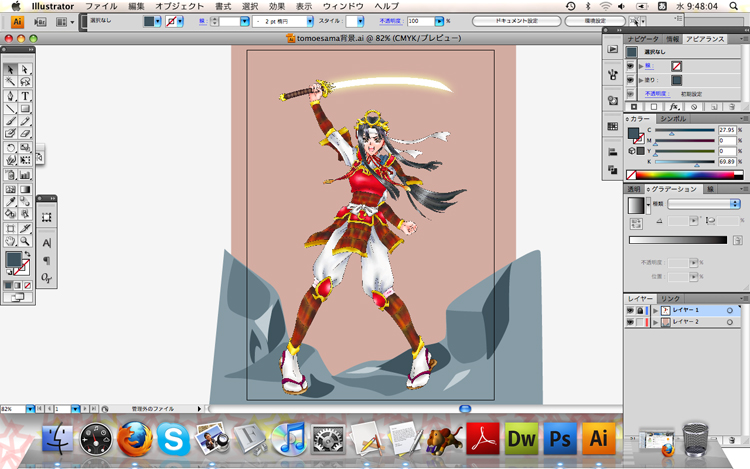This screenshot has height=469, width=750.
Task: Toggle visibility of レイヤー 2
Action: [630, 322]
